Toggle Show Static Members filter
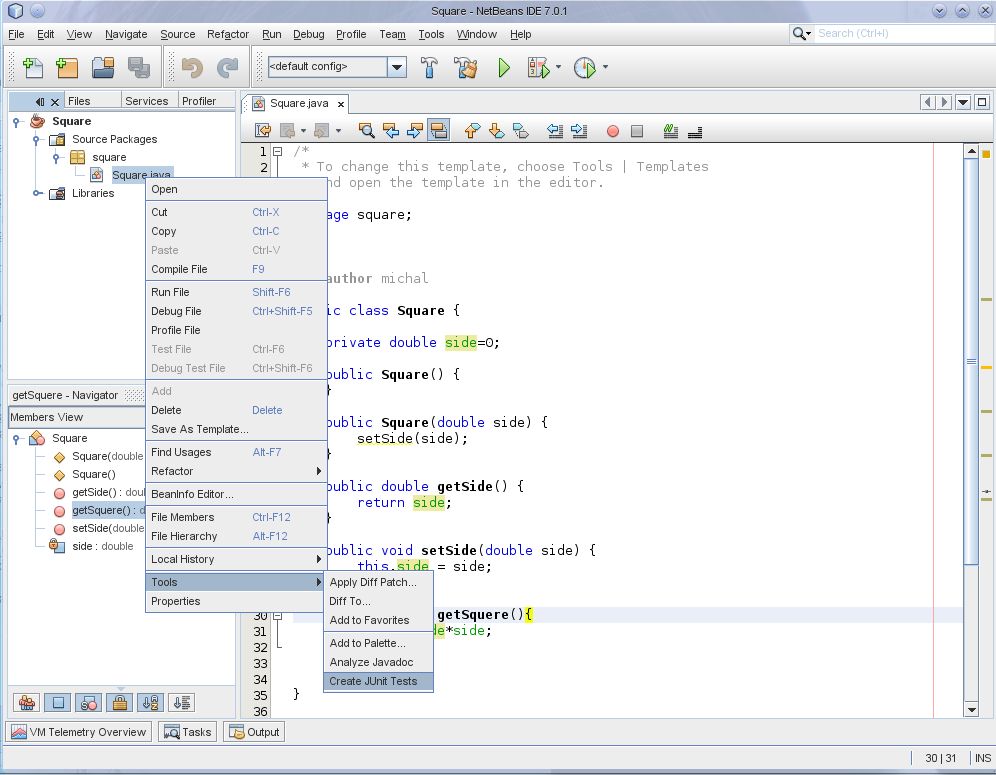Screen dimensions: 996x775 click(89, 703)
